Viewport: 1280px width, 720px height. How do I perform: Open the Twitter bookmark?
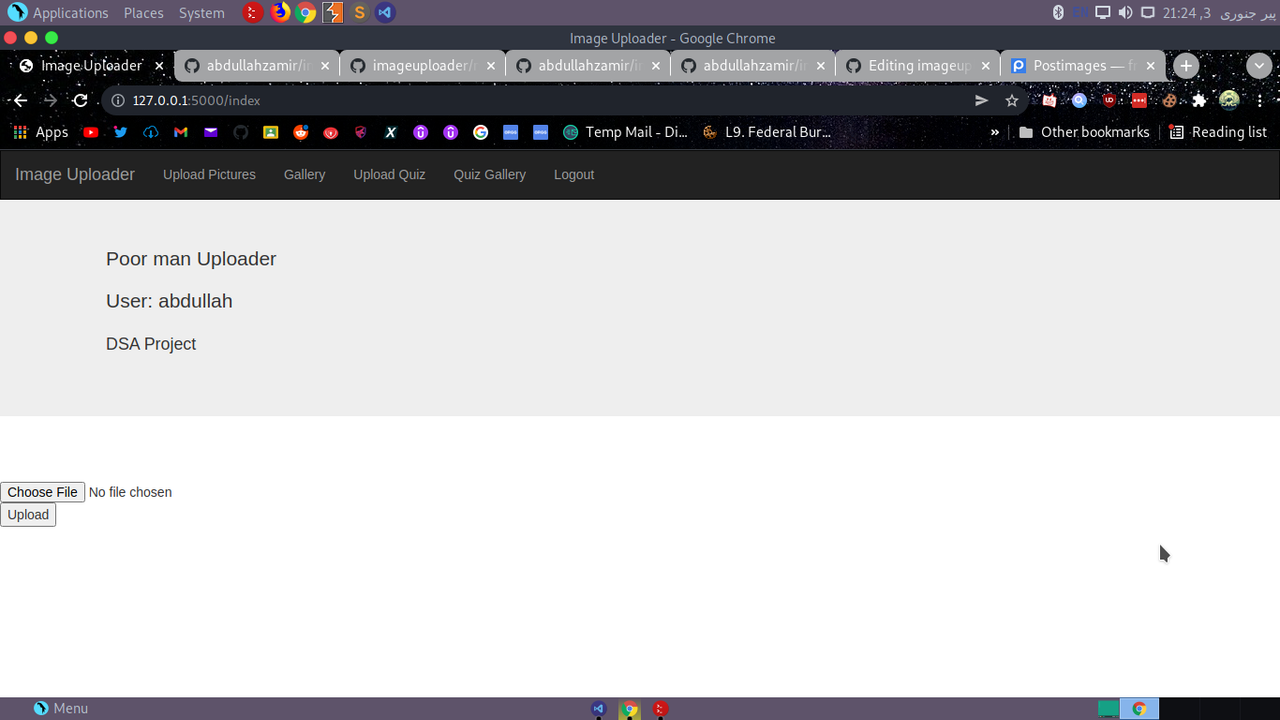pos(121,132)
